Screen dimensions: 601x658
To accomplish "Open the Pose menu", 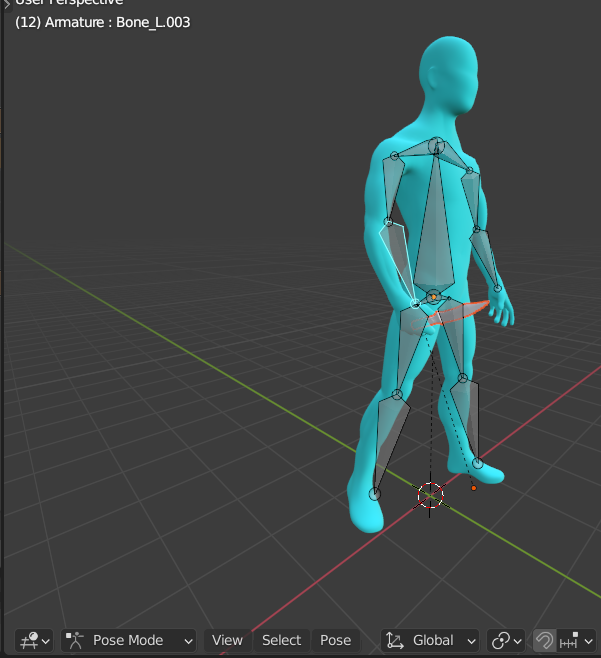I will click(x=335, y=640).
